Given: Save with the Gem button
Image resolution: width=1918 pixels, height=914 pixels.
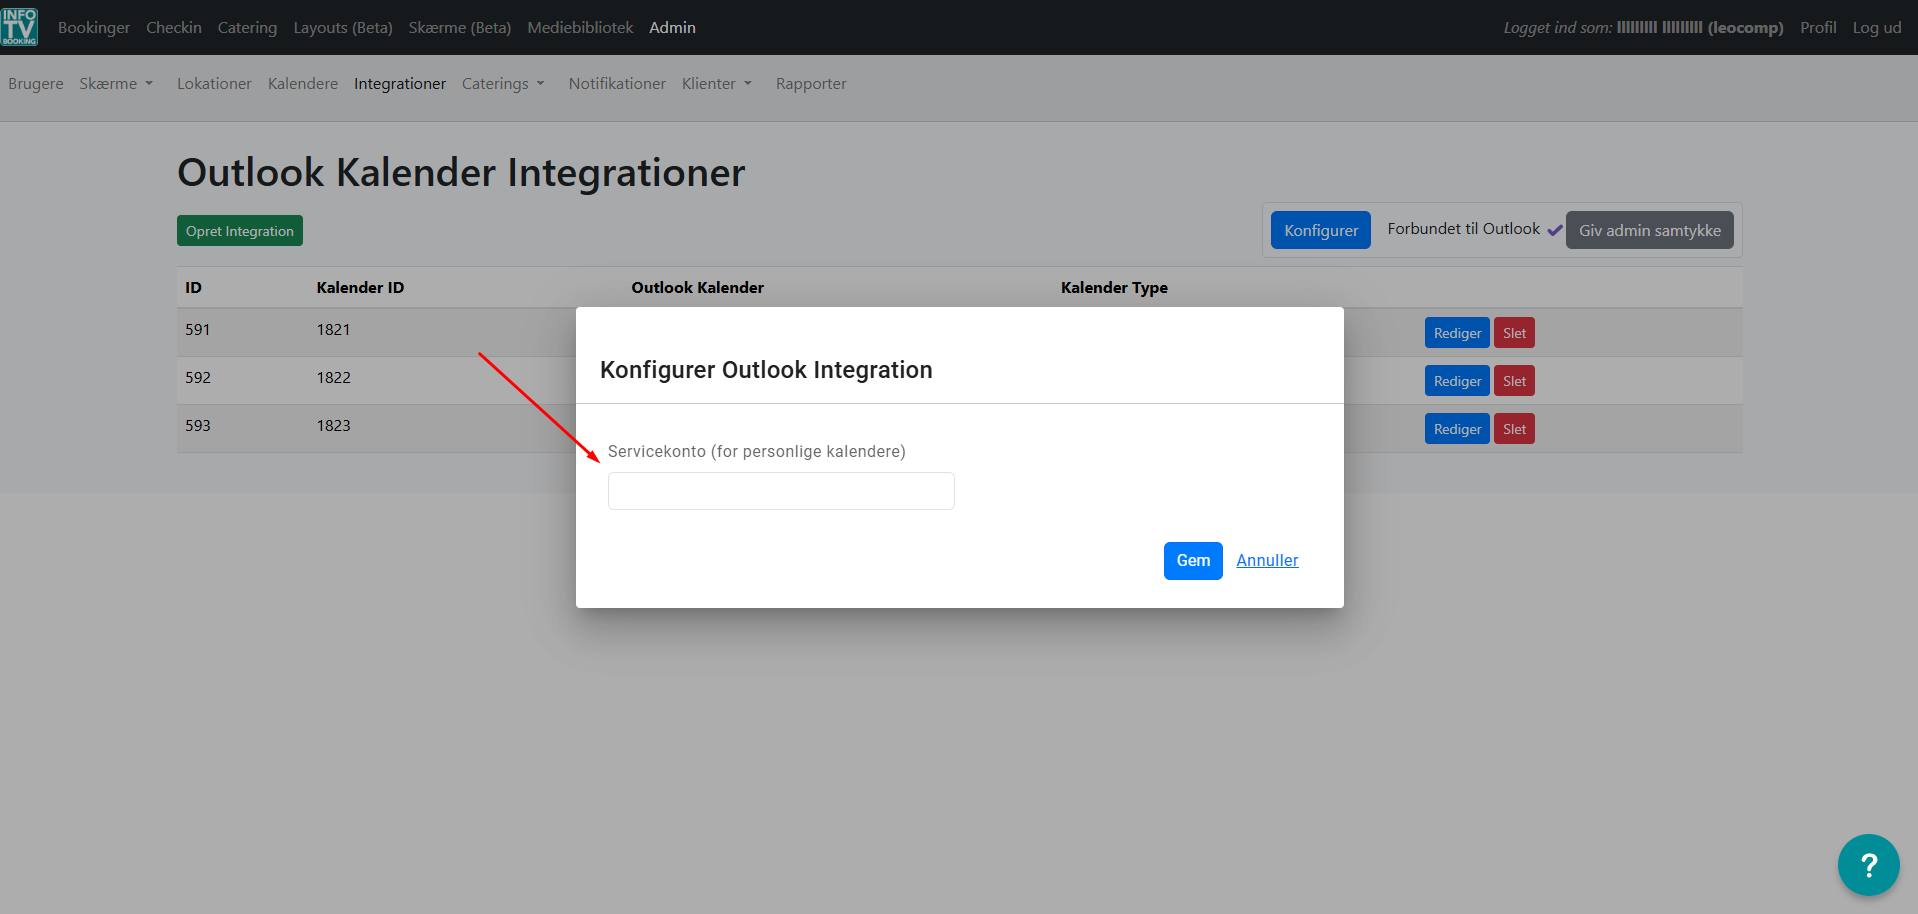Looking at the screenshot, I should (x=1193, y=561).
